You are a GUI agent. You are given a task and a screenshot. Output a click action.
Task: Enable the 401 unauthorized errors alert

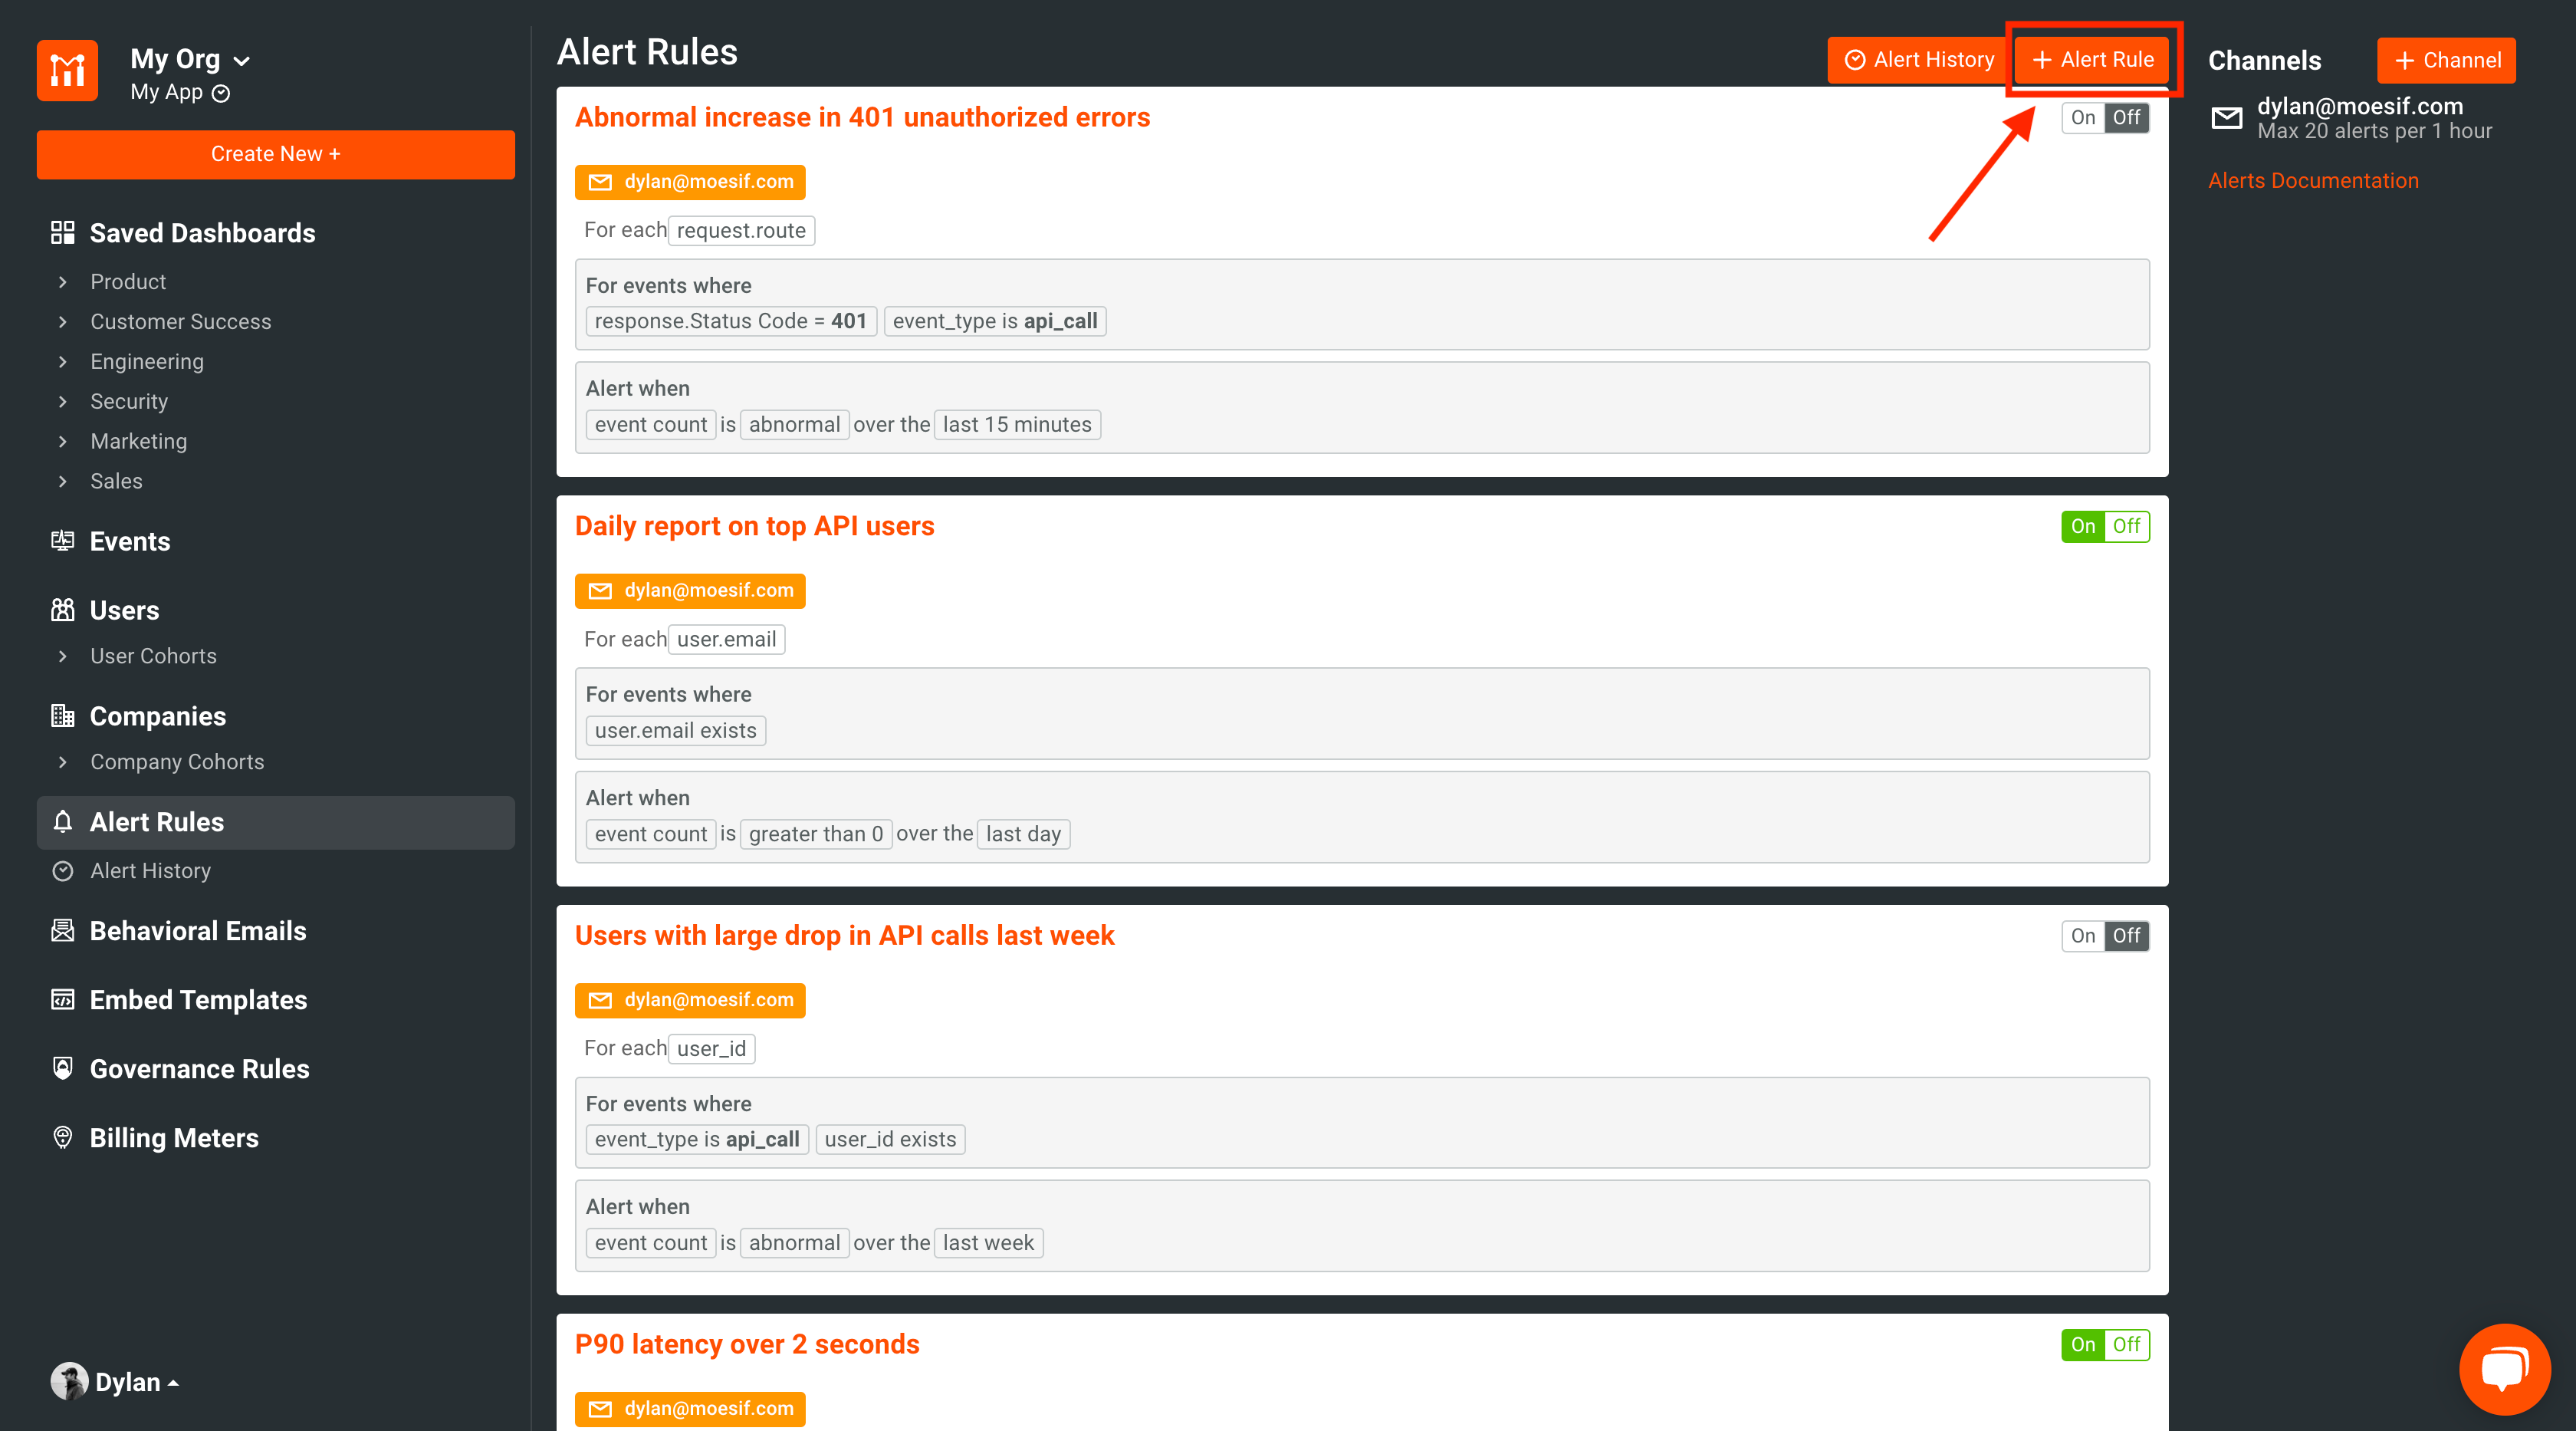tap(2082, 117)
